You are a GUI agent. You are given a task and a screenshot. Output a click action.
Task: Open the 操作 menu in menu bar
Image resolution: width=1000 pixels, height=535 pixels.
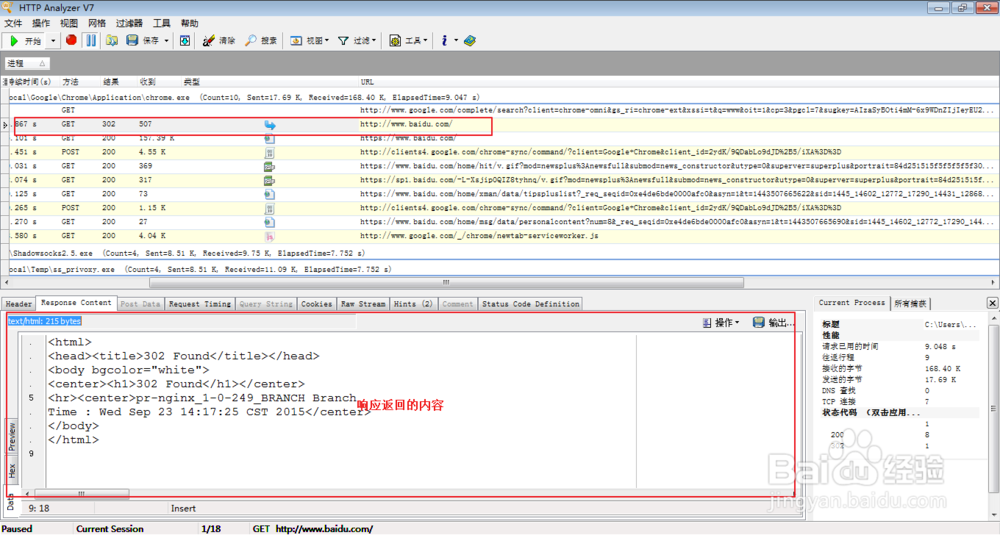pyautogui.click(x=41, y=24)
